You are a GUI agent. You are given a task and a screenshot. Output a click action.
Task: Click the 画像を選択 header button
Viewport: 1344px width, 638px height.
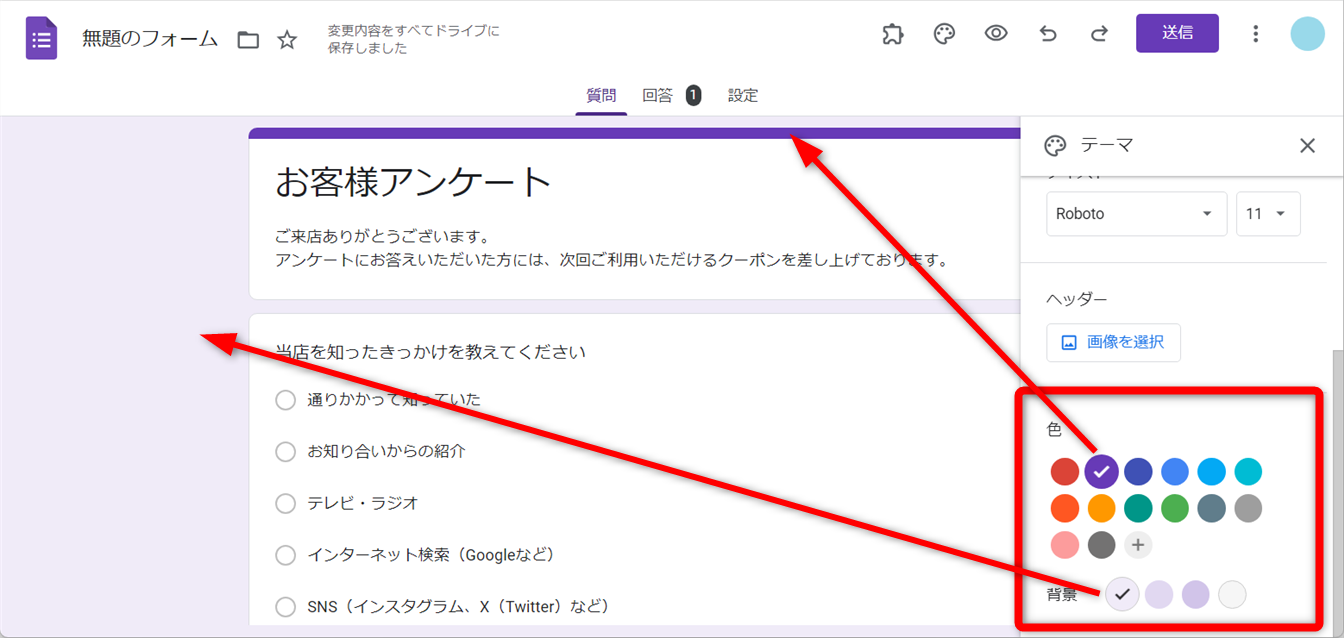1113,342
